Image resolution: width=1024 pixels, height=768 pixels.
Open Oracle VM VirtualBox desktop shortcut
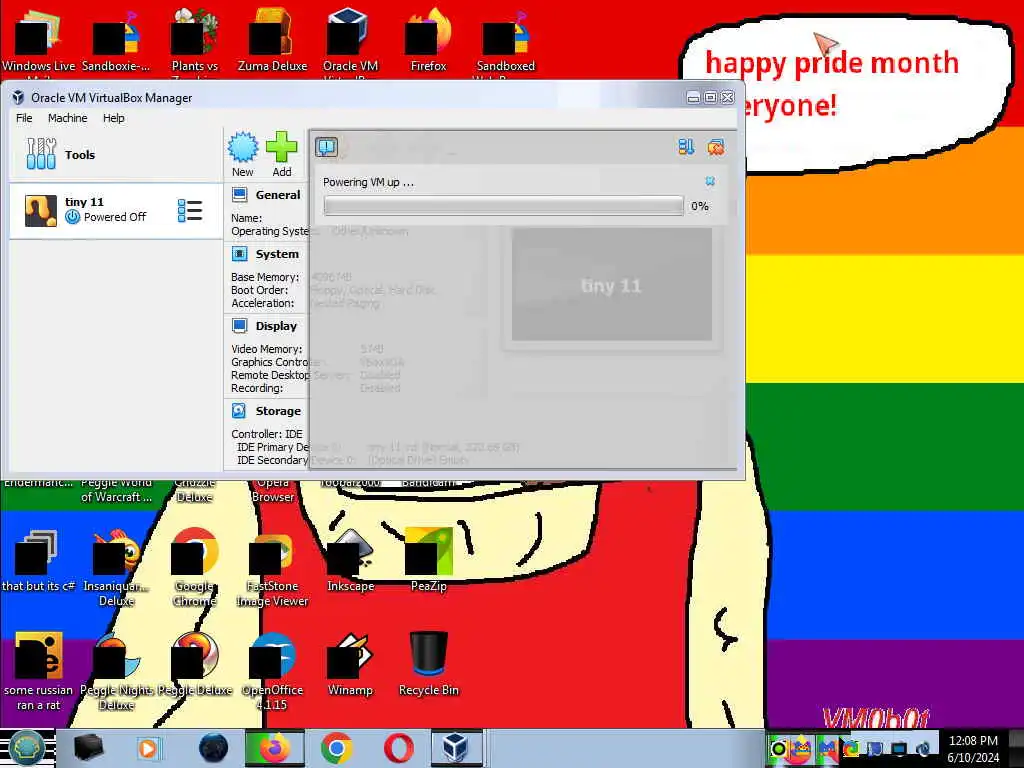coord(350,39)
